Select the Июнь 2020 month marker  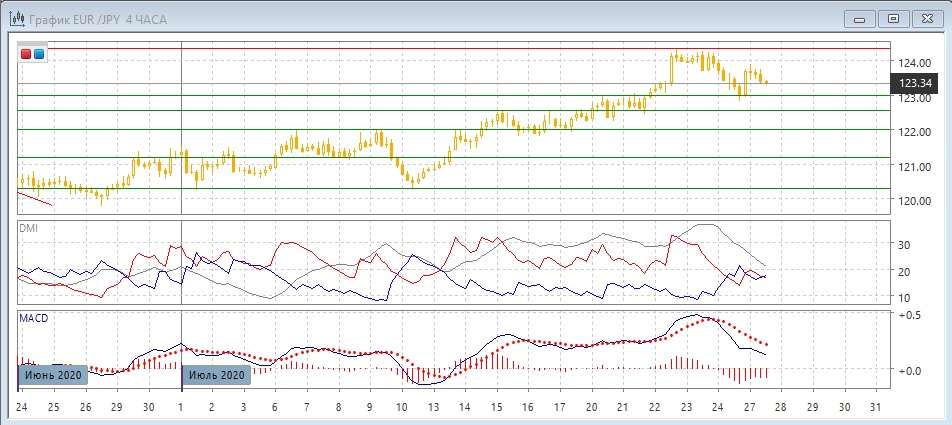[x=52, y=375]
